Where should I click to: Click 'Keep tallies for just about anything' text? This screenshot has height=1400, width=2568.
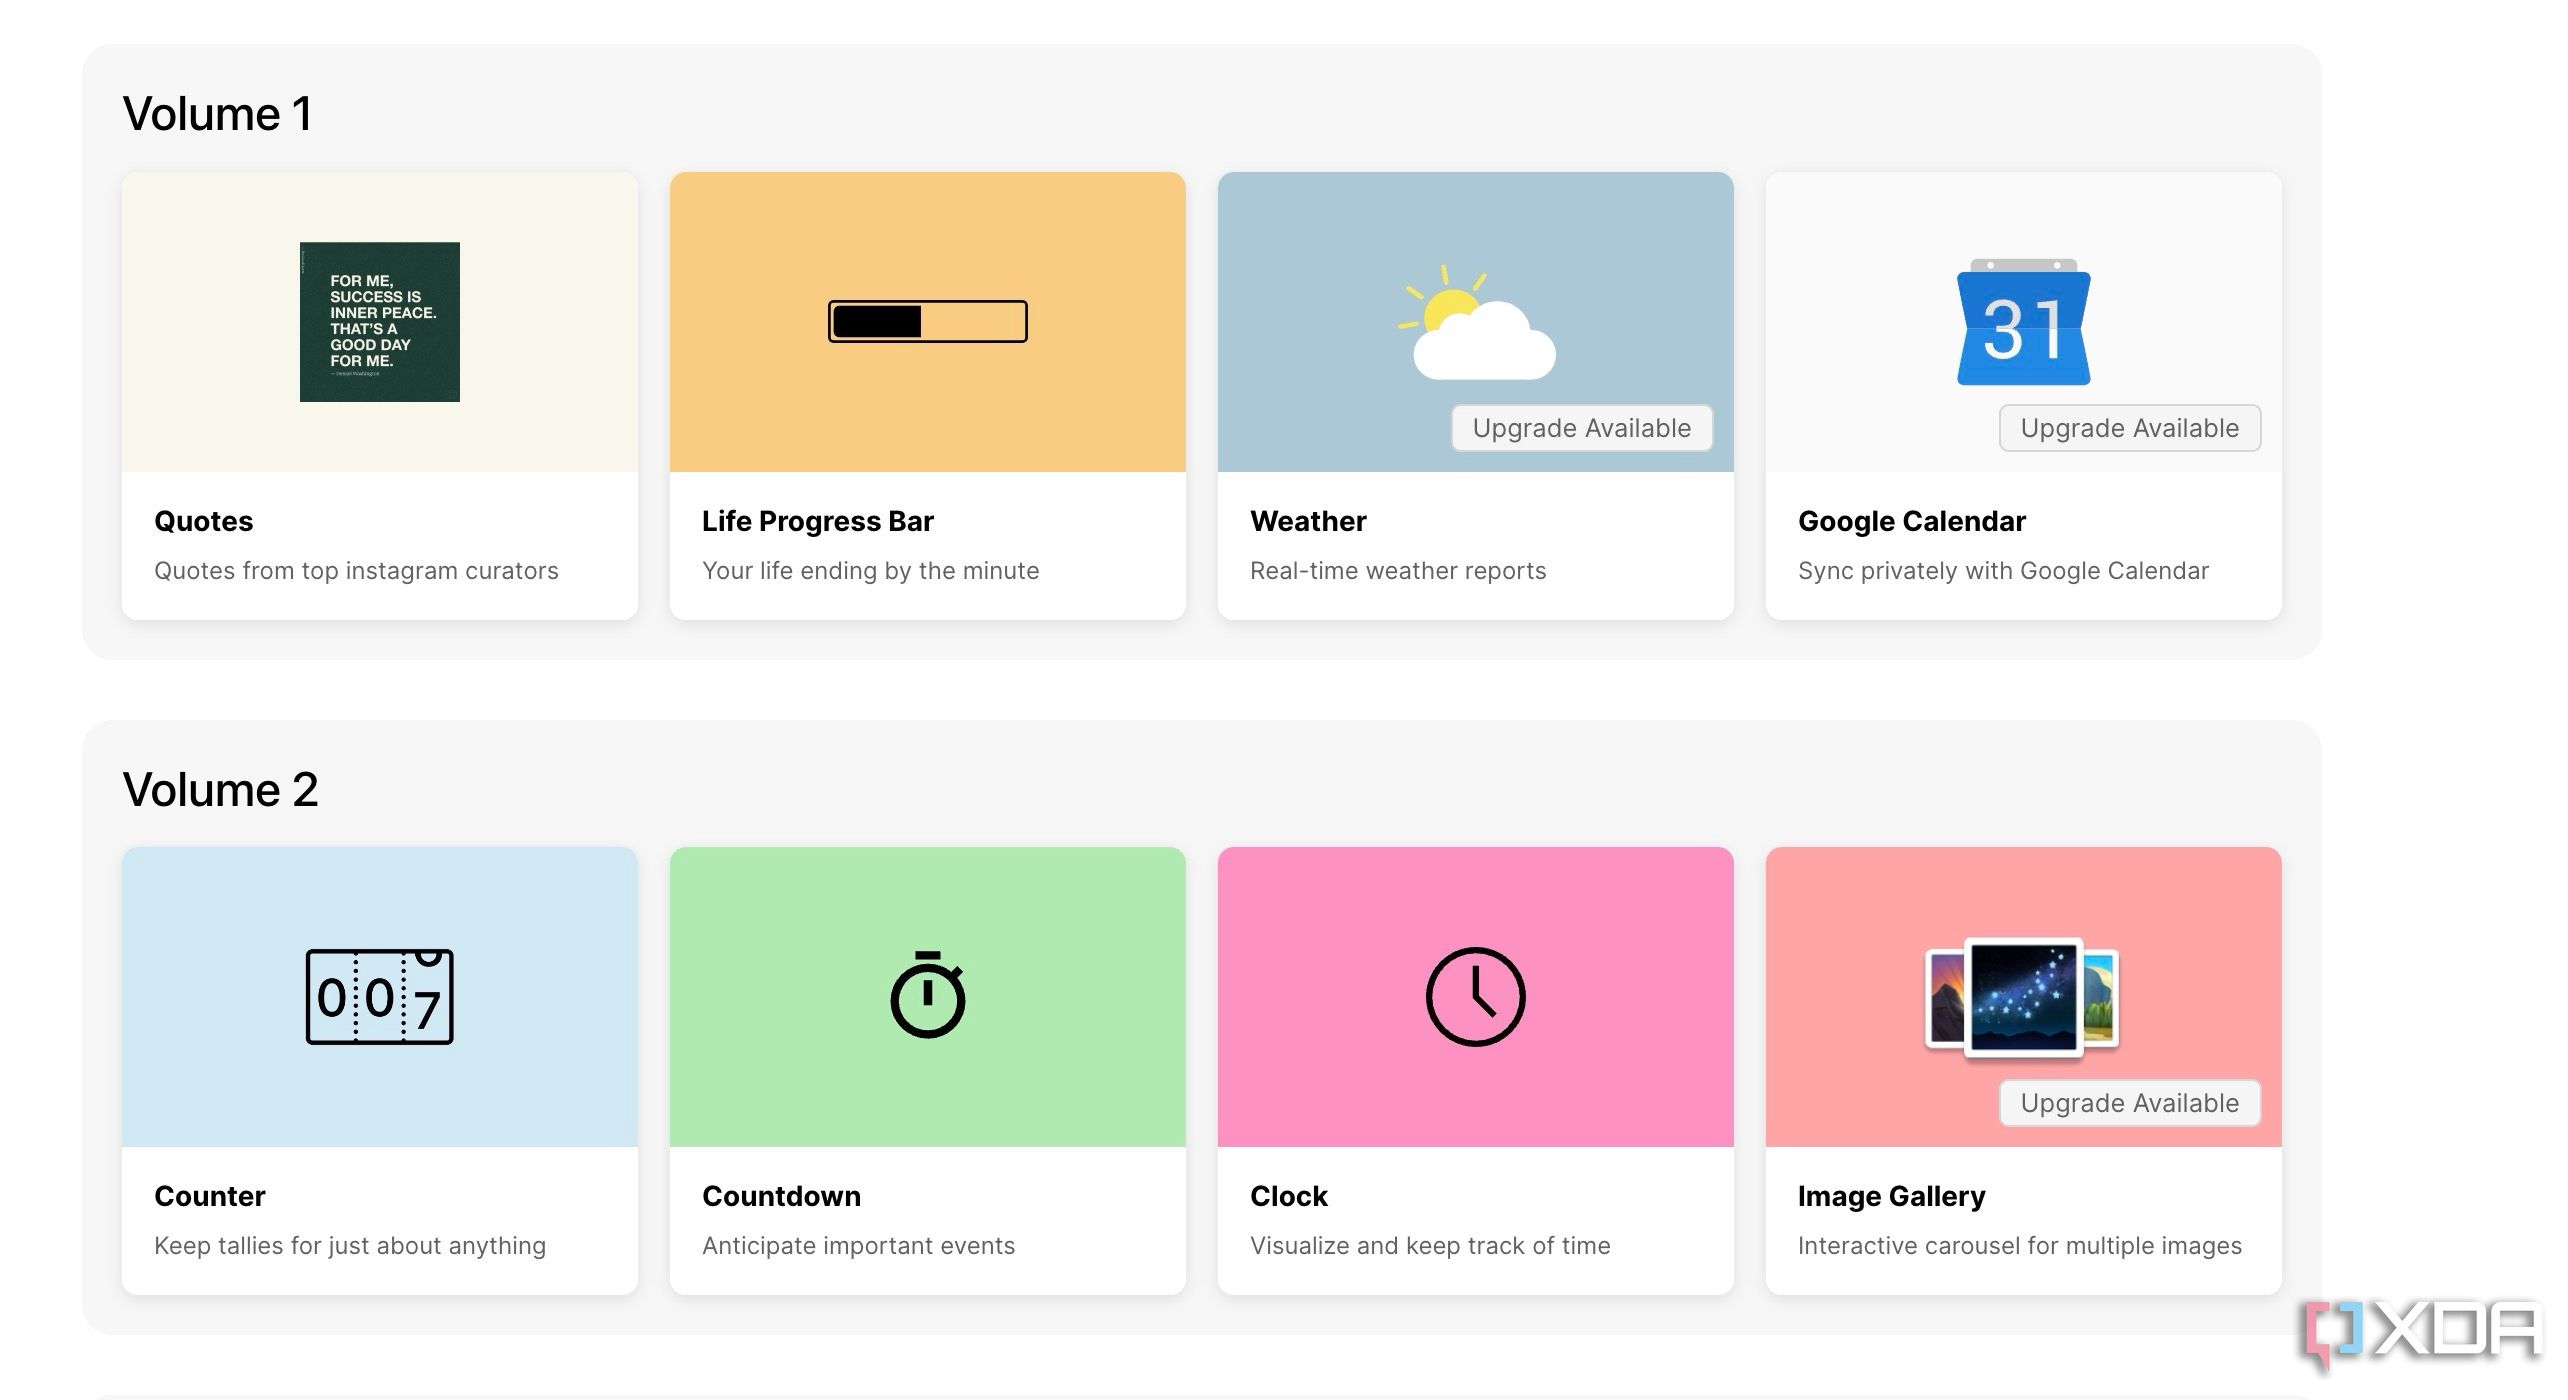(350, 1246)
